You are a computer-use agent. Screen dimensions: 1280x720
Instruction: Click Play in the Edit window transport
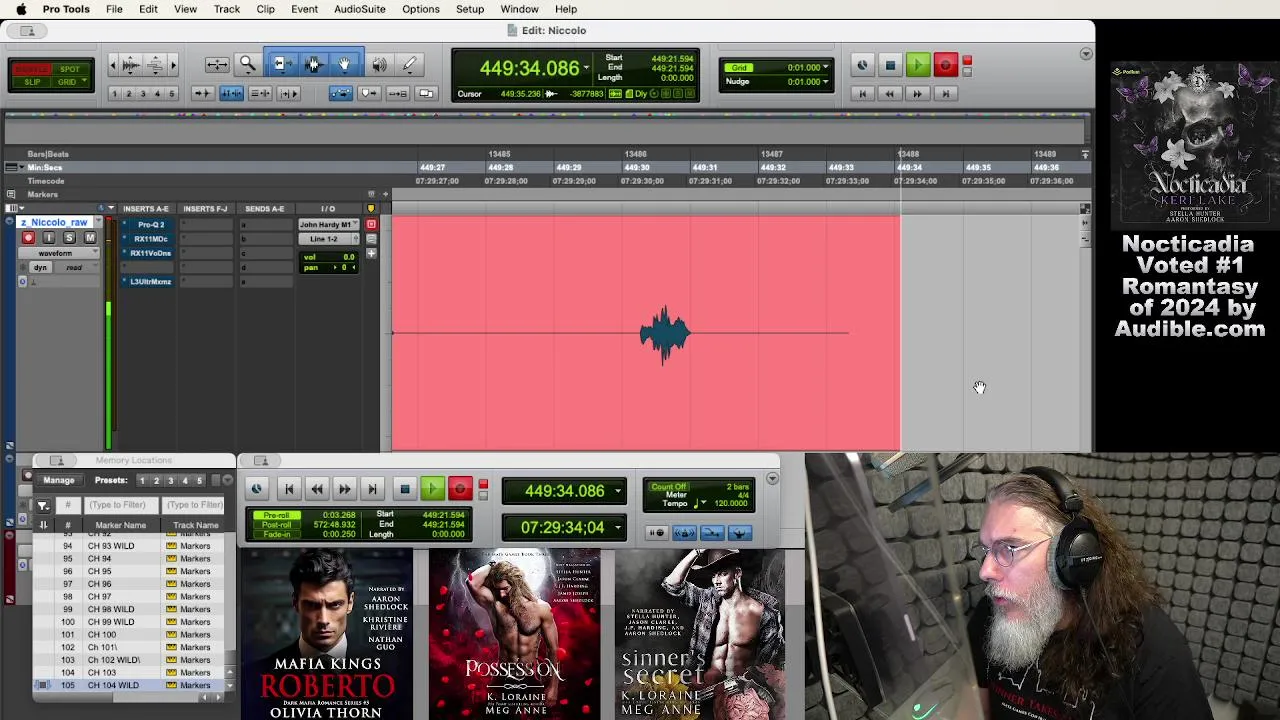pos(917,66)
